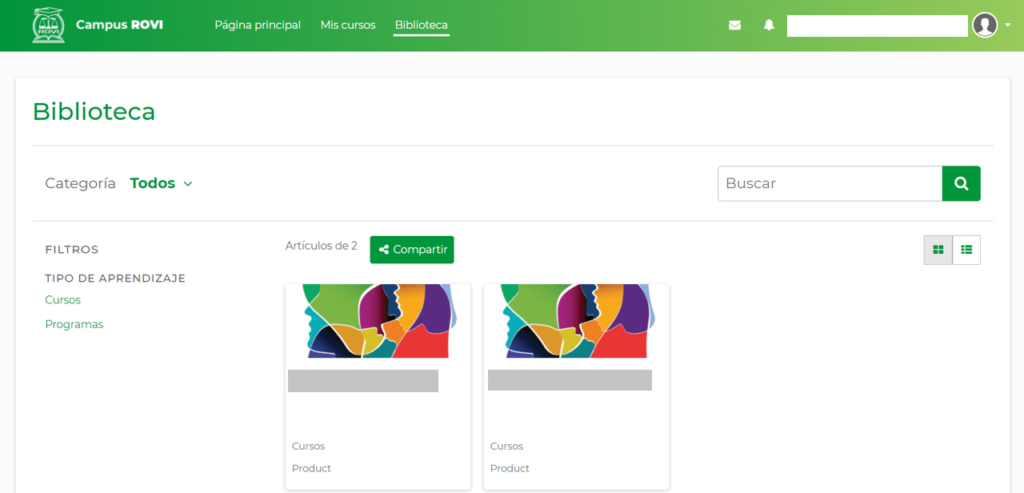Image resolution: width=1024 pixels, height=493 pixels.
Task: Filter by Programas learning type
Action: pos(74,324)
